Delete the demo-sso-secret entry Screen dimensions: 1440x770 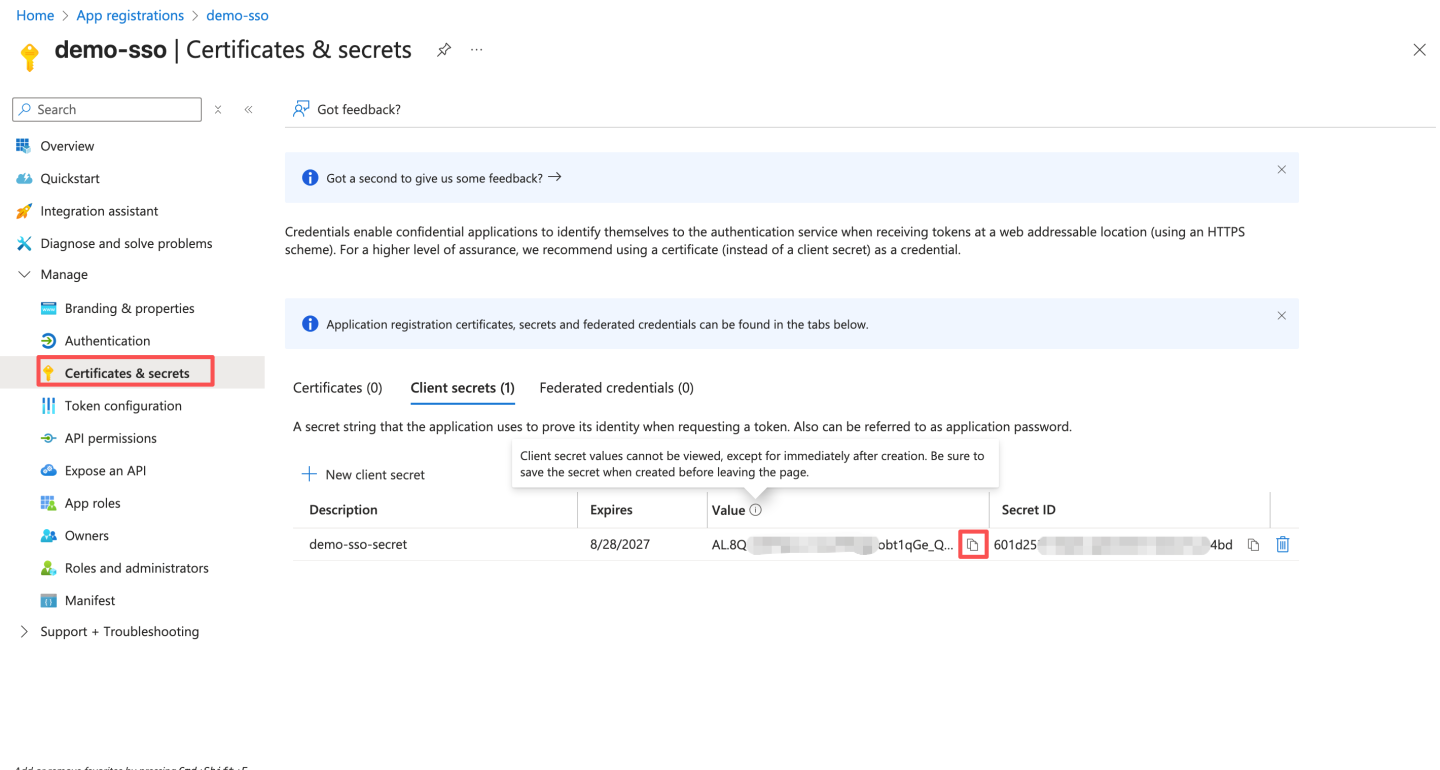pyautogui.click(x=1283, y=545)
